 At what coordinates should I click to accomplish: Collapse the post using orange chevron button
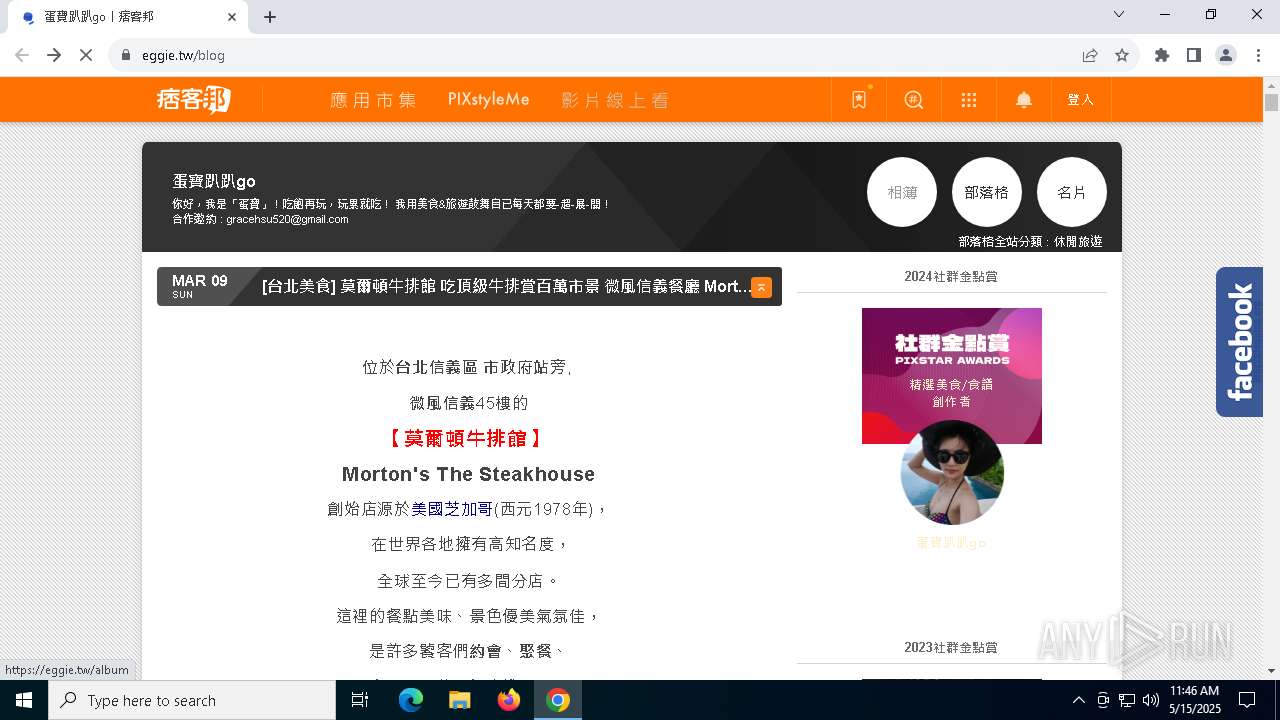(x=761, y=287)
